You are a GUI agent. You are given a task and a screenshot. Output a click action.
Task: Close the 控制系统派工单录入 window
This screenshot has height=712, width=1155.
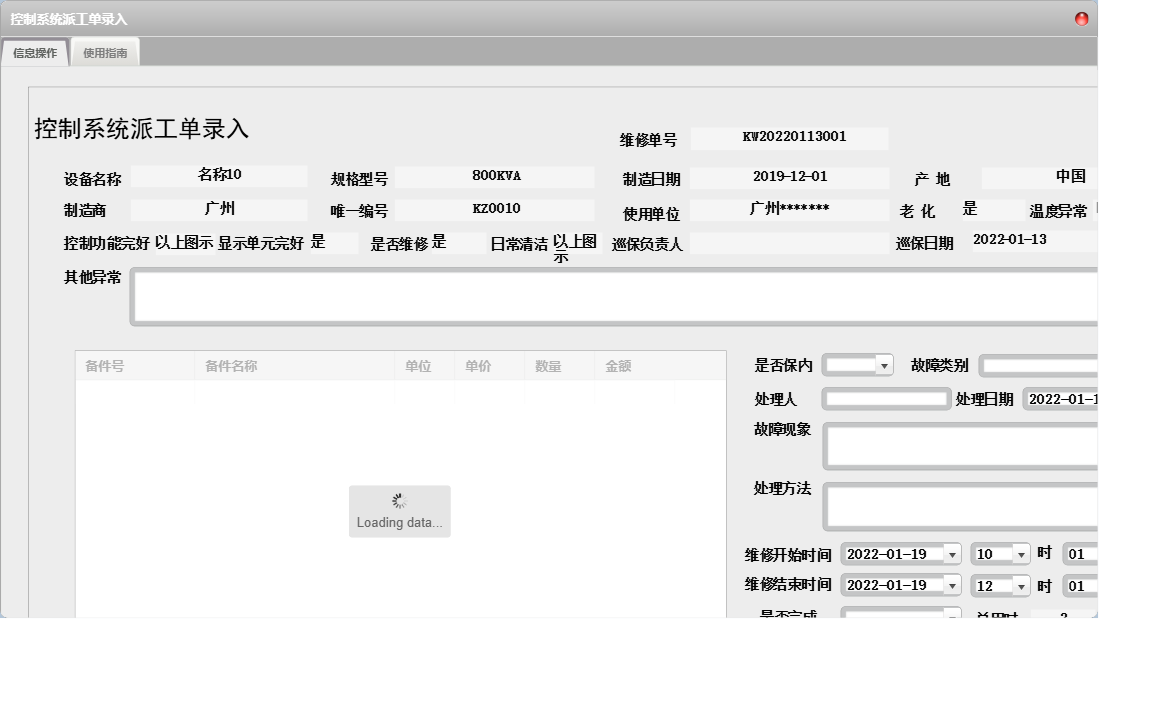click(1081, 19)
